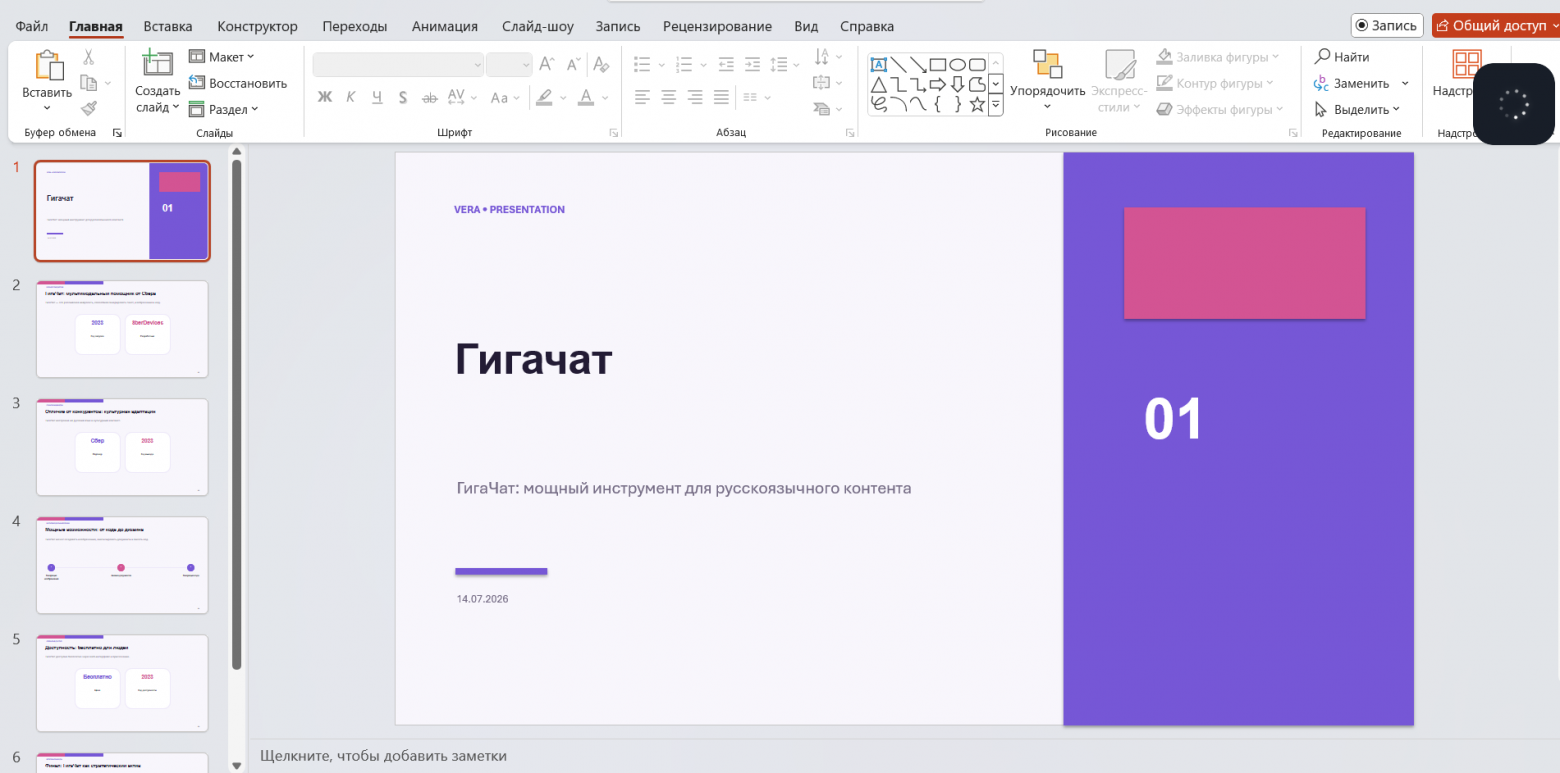Open the font size combo box
1560x773 pixels.
click(509, 64)
